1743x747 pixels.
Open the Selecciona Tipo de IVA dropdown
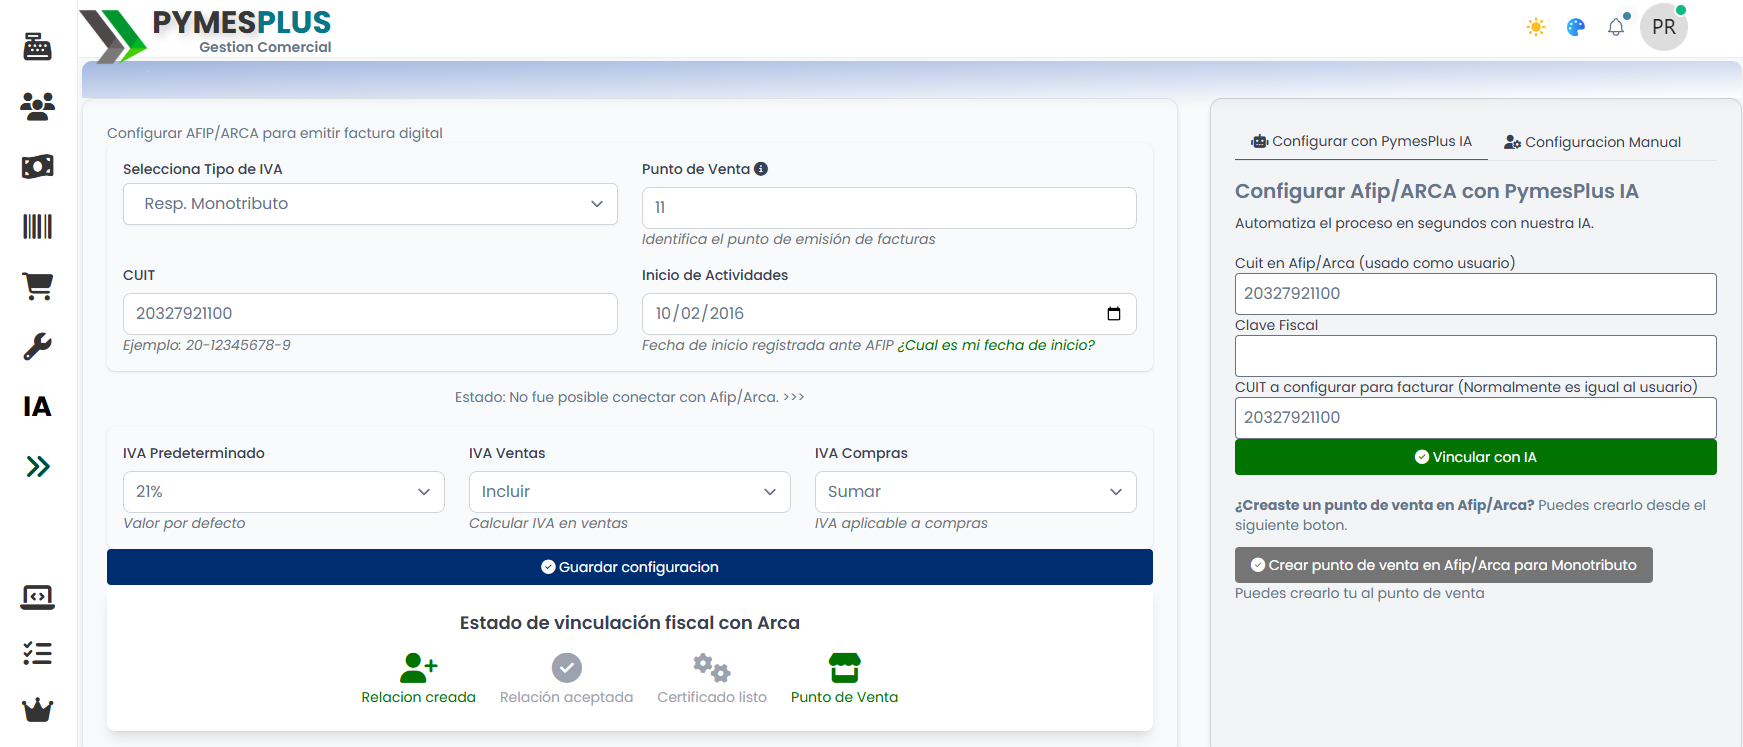[x=369, y=204]
